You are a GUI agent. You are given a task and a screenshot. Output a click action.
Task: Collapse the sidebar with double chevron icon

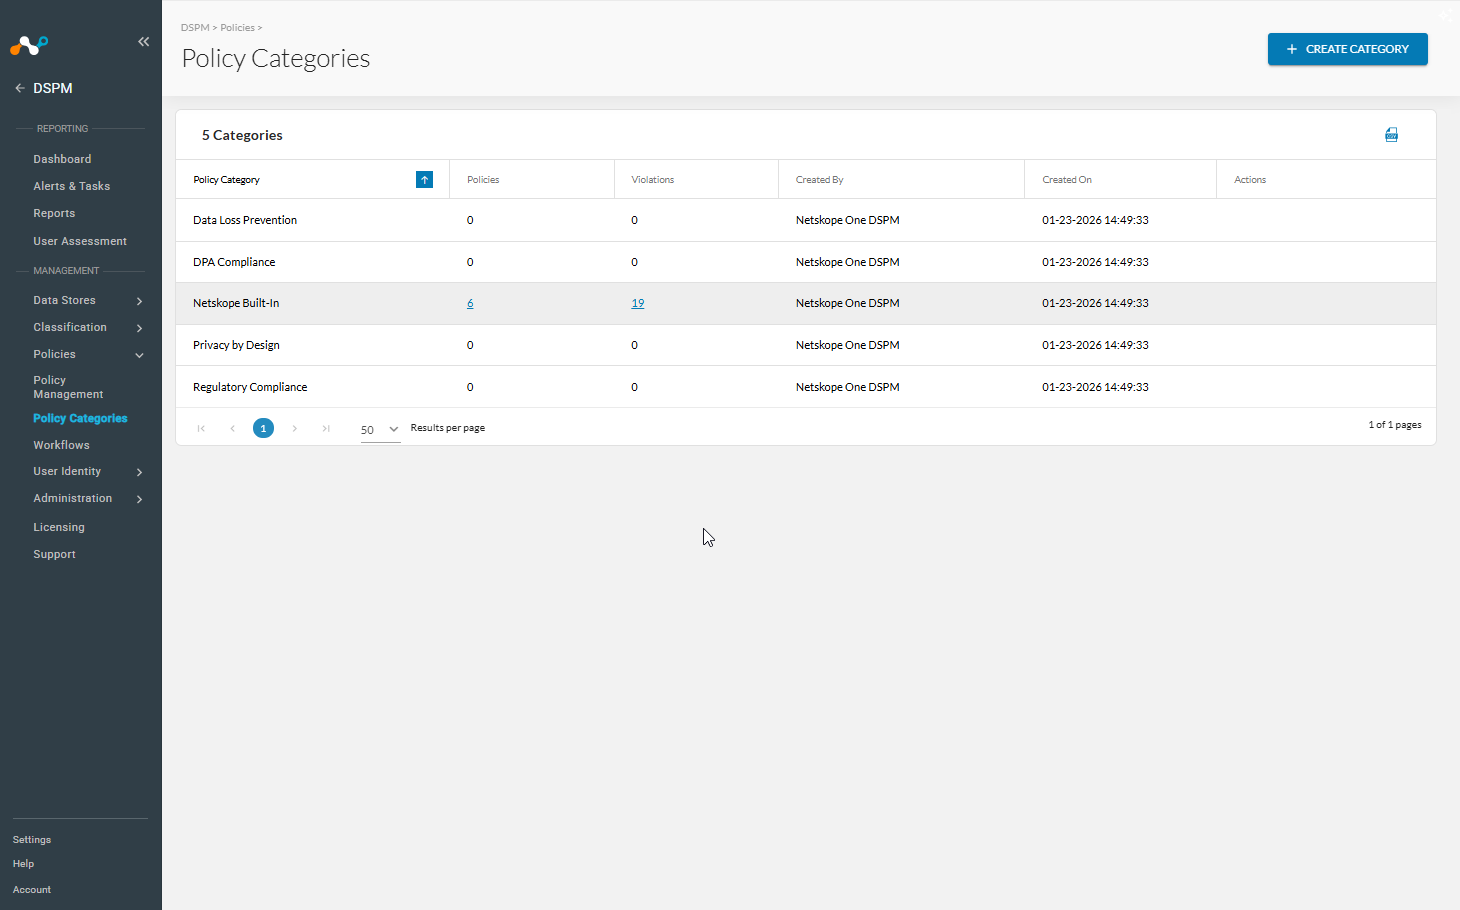coord(143,42)
